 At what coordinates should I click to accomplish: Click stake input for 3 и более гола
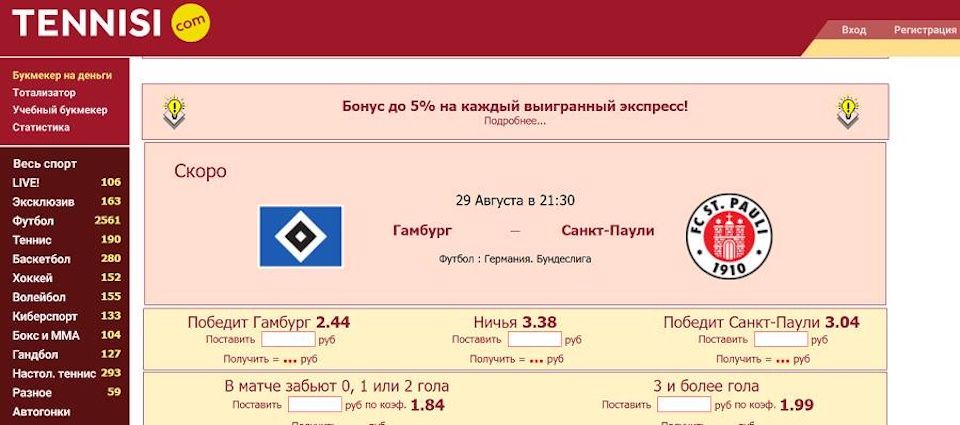click(x=684, y=405)
